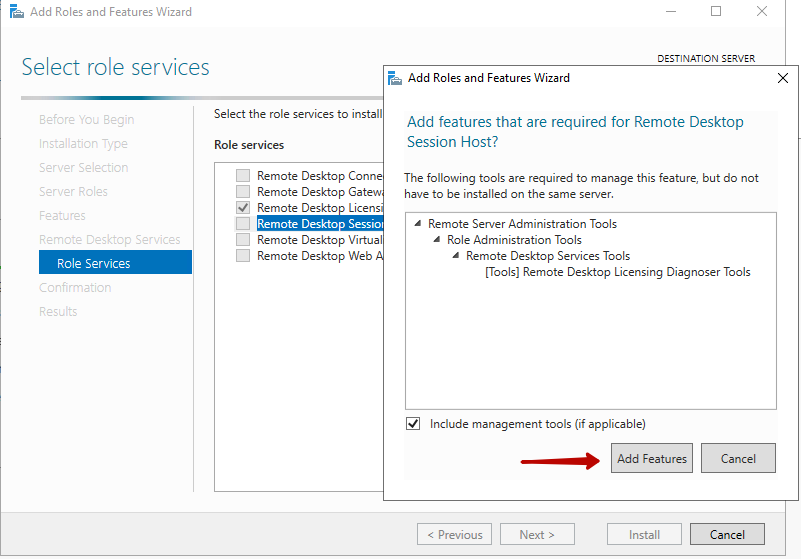The height and width of the screenshot is (559, 801).
Task: Go to Remote Desktop Services step
Action: (109, 240)
